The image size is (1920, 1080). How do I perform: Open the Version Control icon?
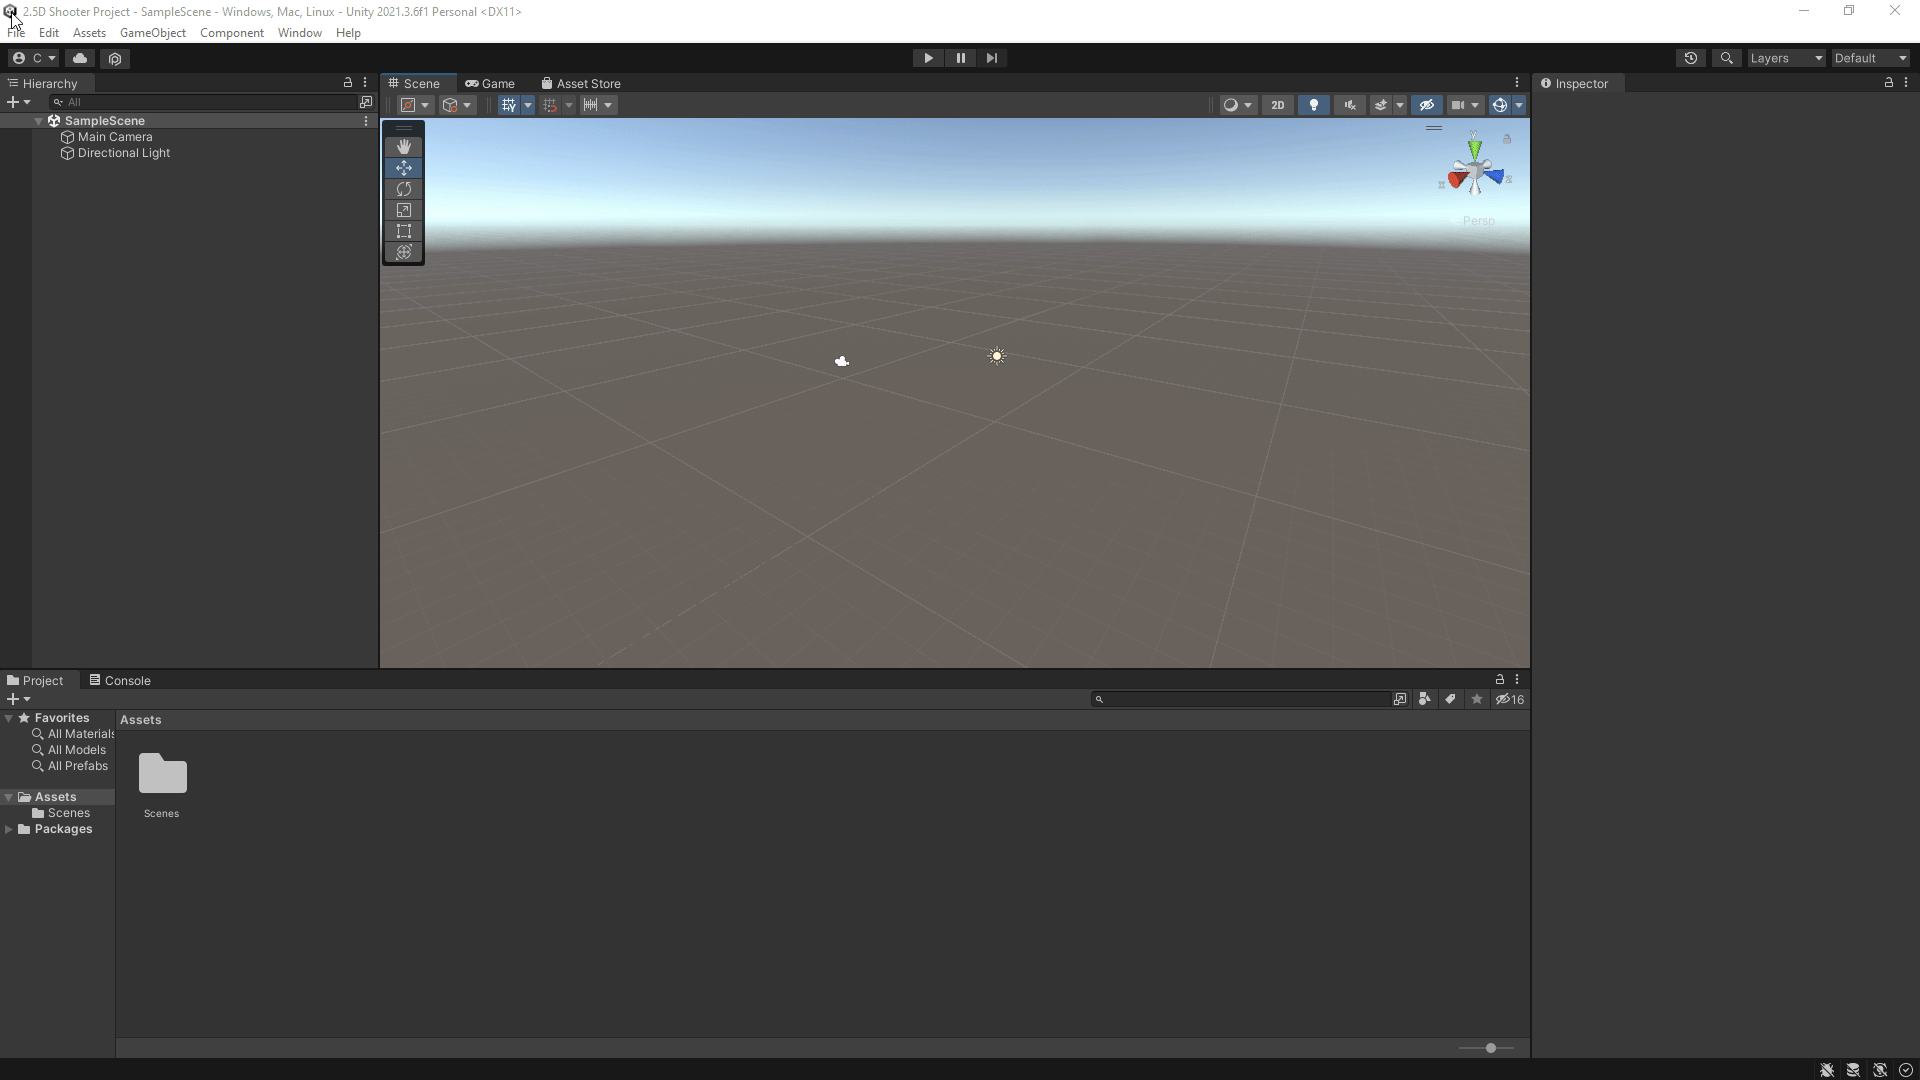(115, 58)
